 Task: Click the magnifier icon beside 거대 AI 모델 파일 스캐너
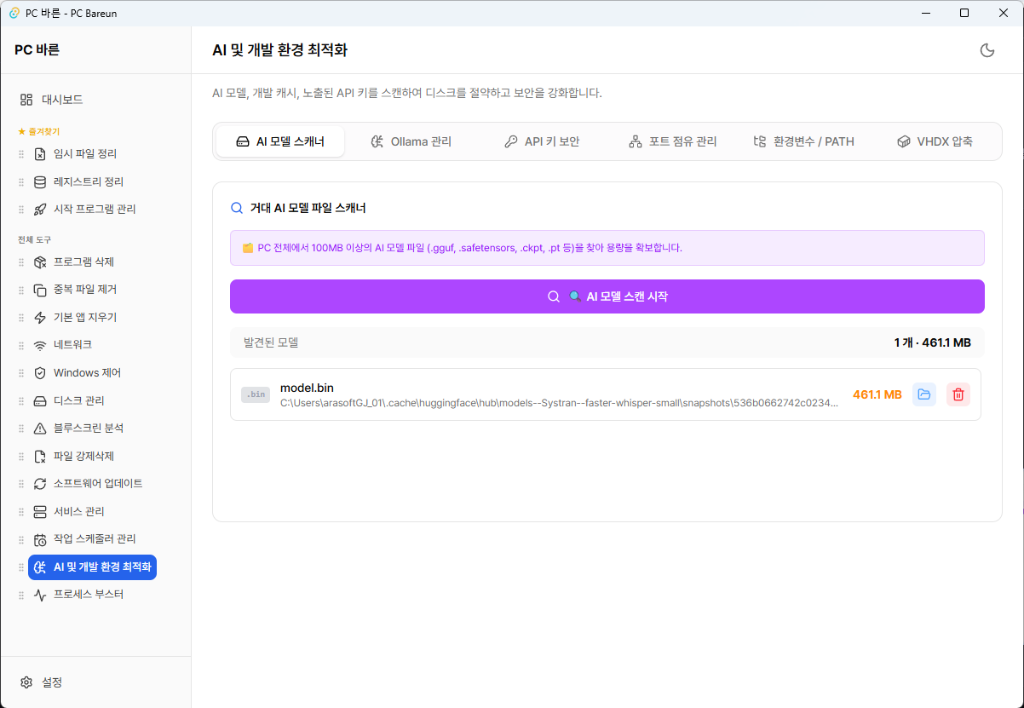coord(236,208)
